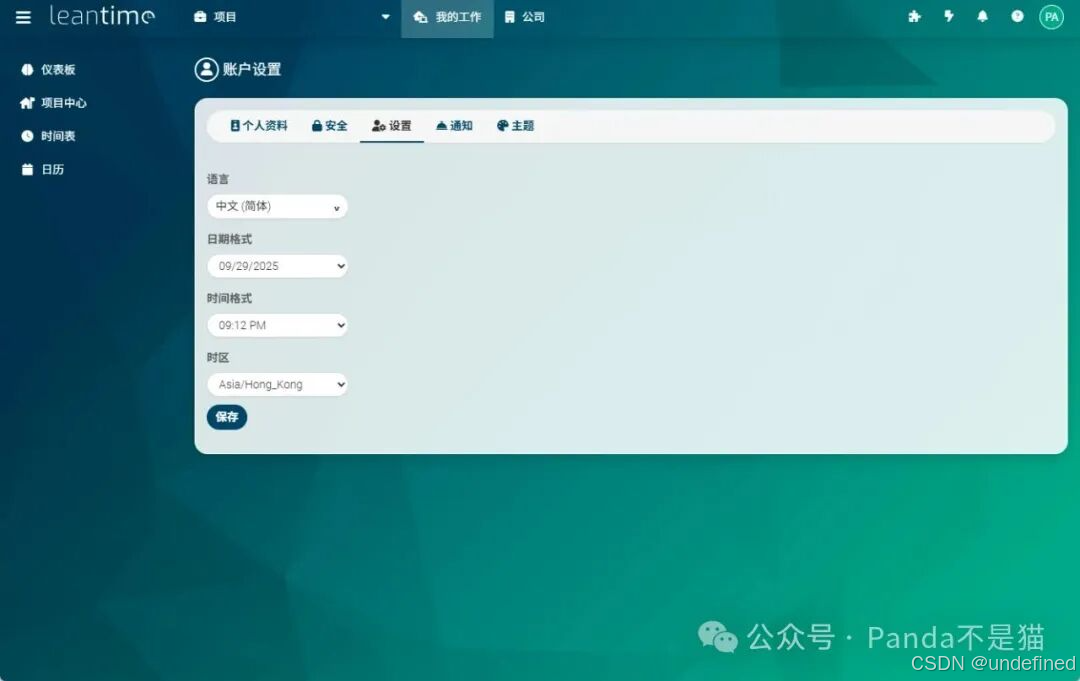Click the 日期格式 field label
The image size is (1080, 681).
click(x=229, y=239)
